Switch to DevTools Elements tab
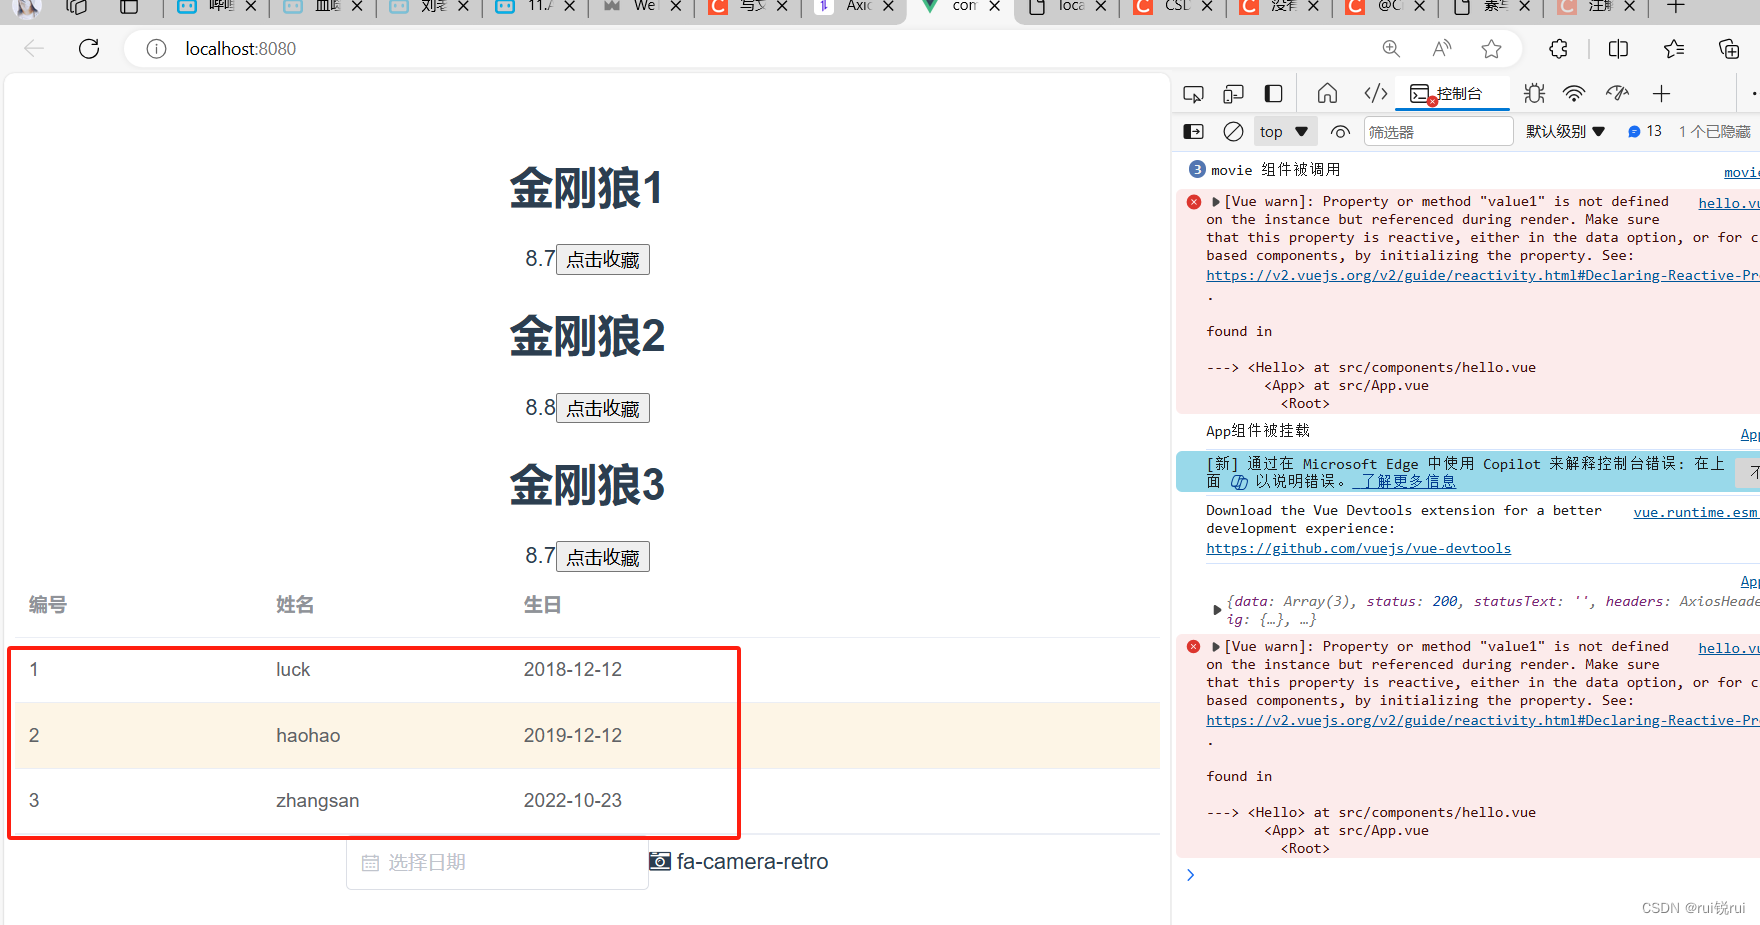Viewport: 1760px width, 925px height. [x=1376, y=93]
